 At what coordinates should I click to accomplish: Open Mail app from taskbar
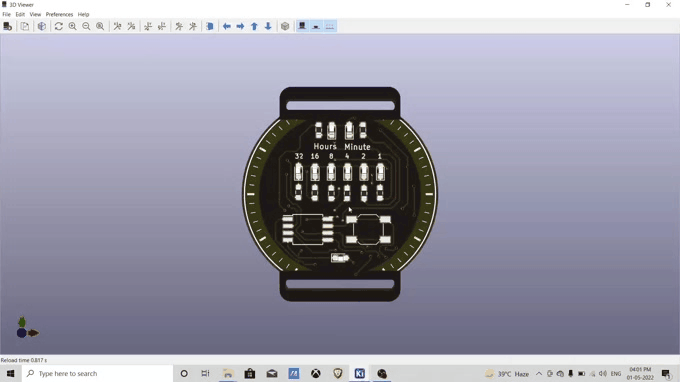[x=272, y=373]
